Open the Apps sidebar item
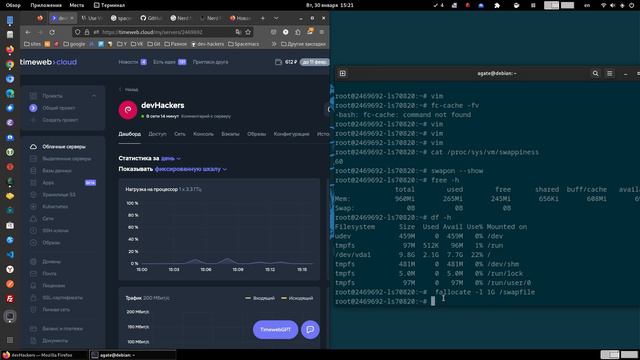Viewport: 640px width, 360px height. pos(48,182)
